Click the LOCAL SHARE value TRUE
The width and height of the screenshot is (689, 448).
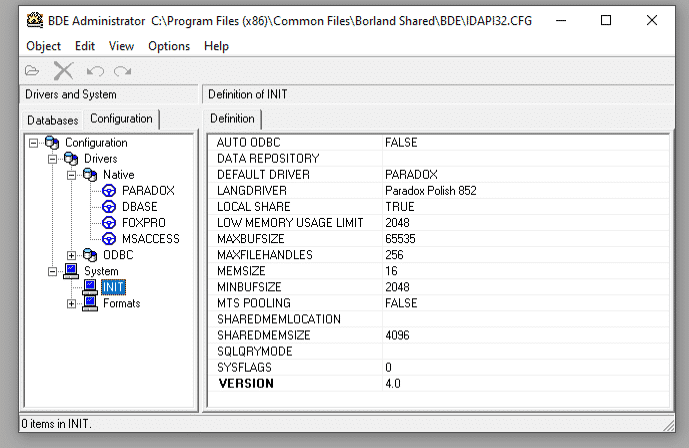tap(399, 207)
